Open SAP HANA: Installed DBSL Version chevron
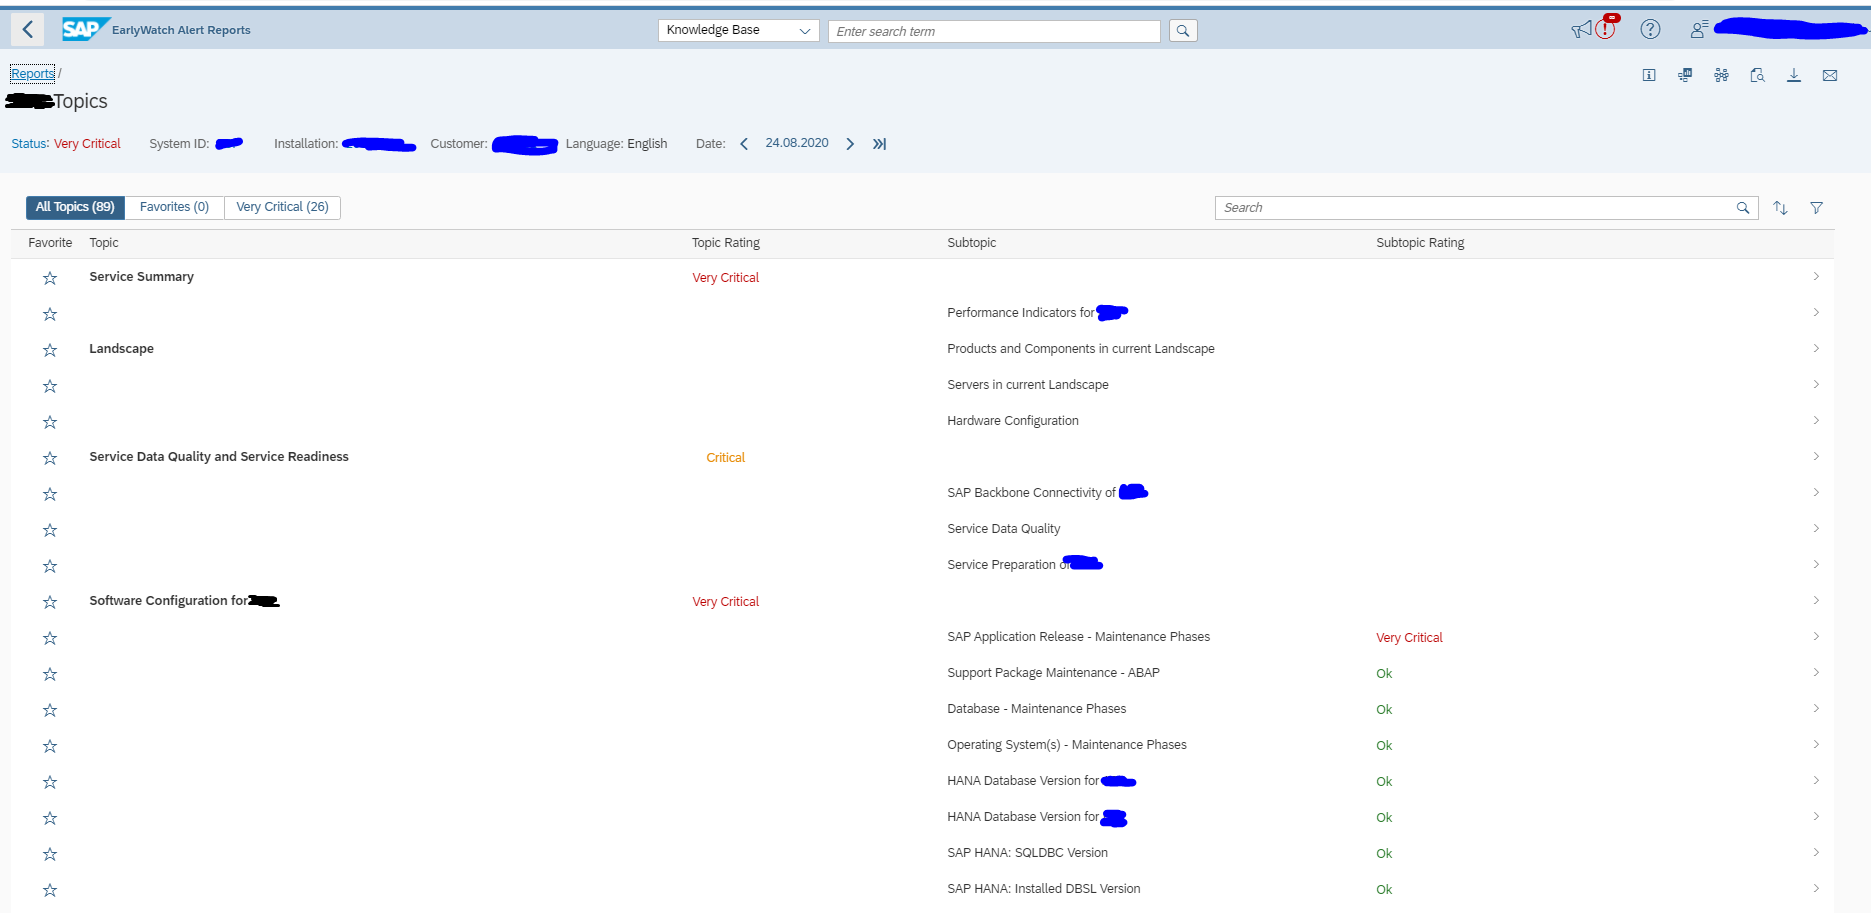Viewport: 1871px width, 913px height. click(1816, 889)
